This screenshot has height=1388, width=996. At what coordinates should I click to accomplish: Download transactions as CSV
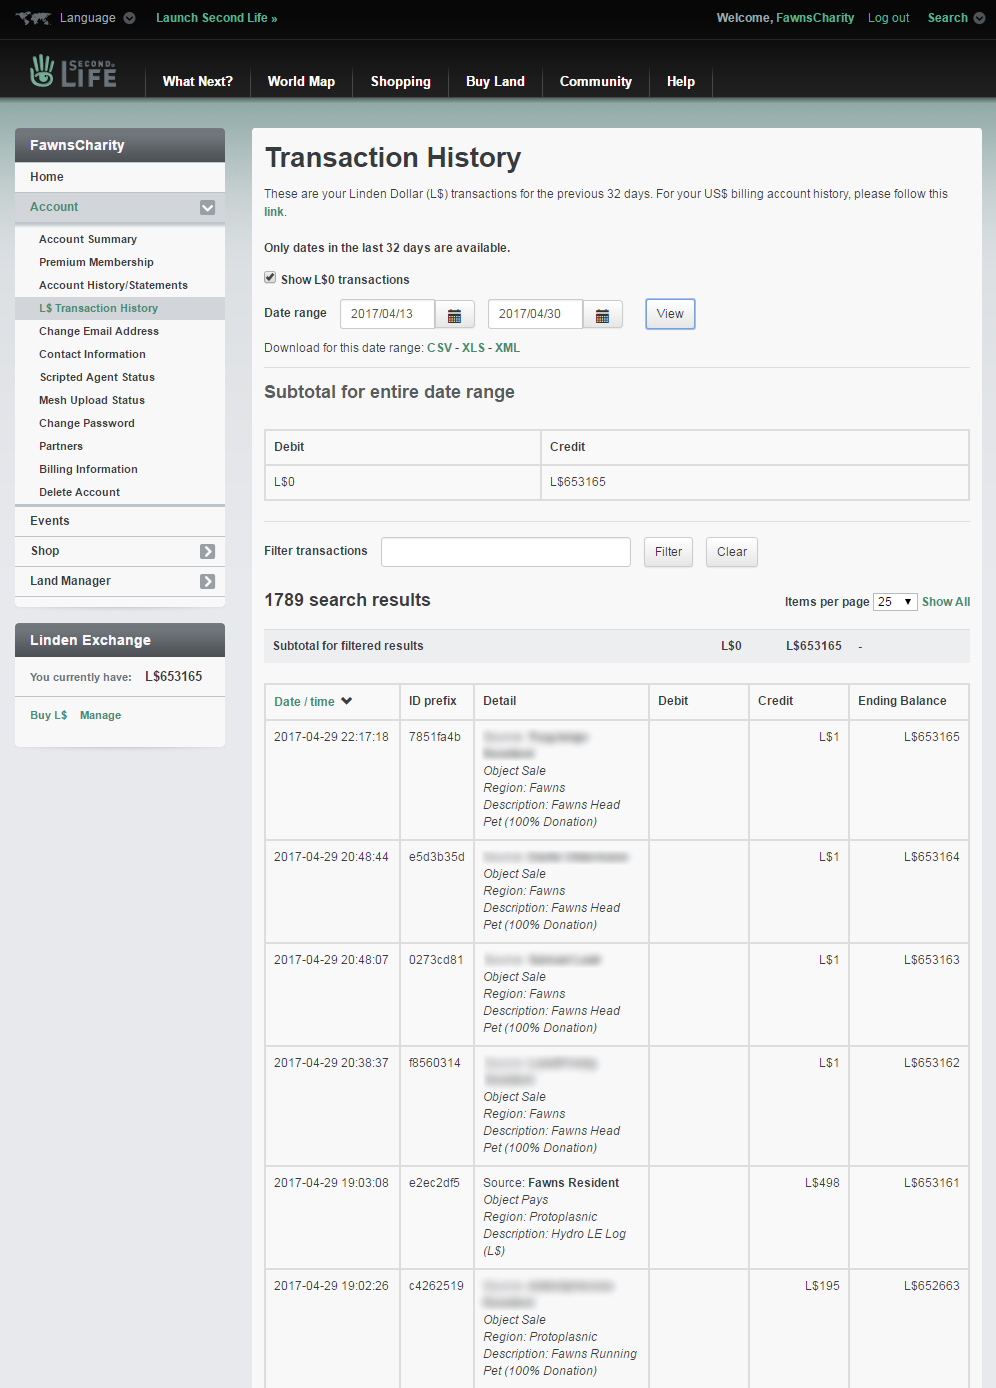[x=439, y=348]
